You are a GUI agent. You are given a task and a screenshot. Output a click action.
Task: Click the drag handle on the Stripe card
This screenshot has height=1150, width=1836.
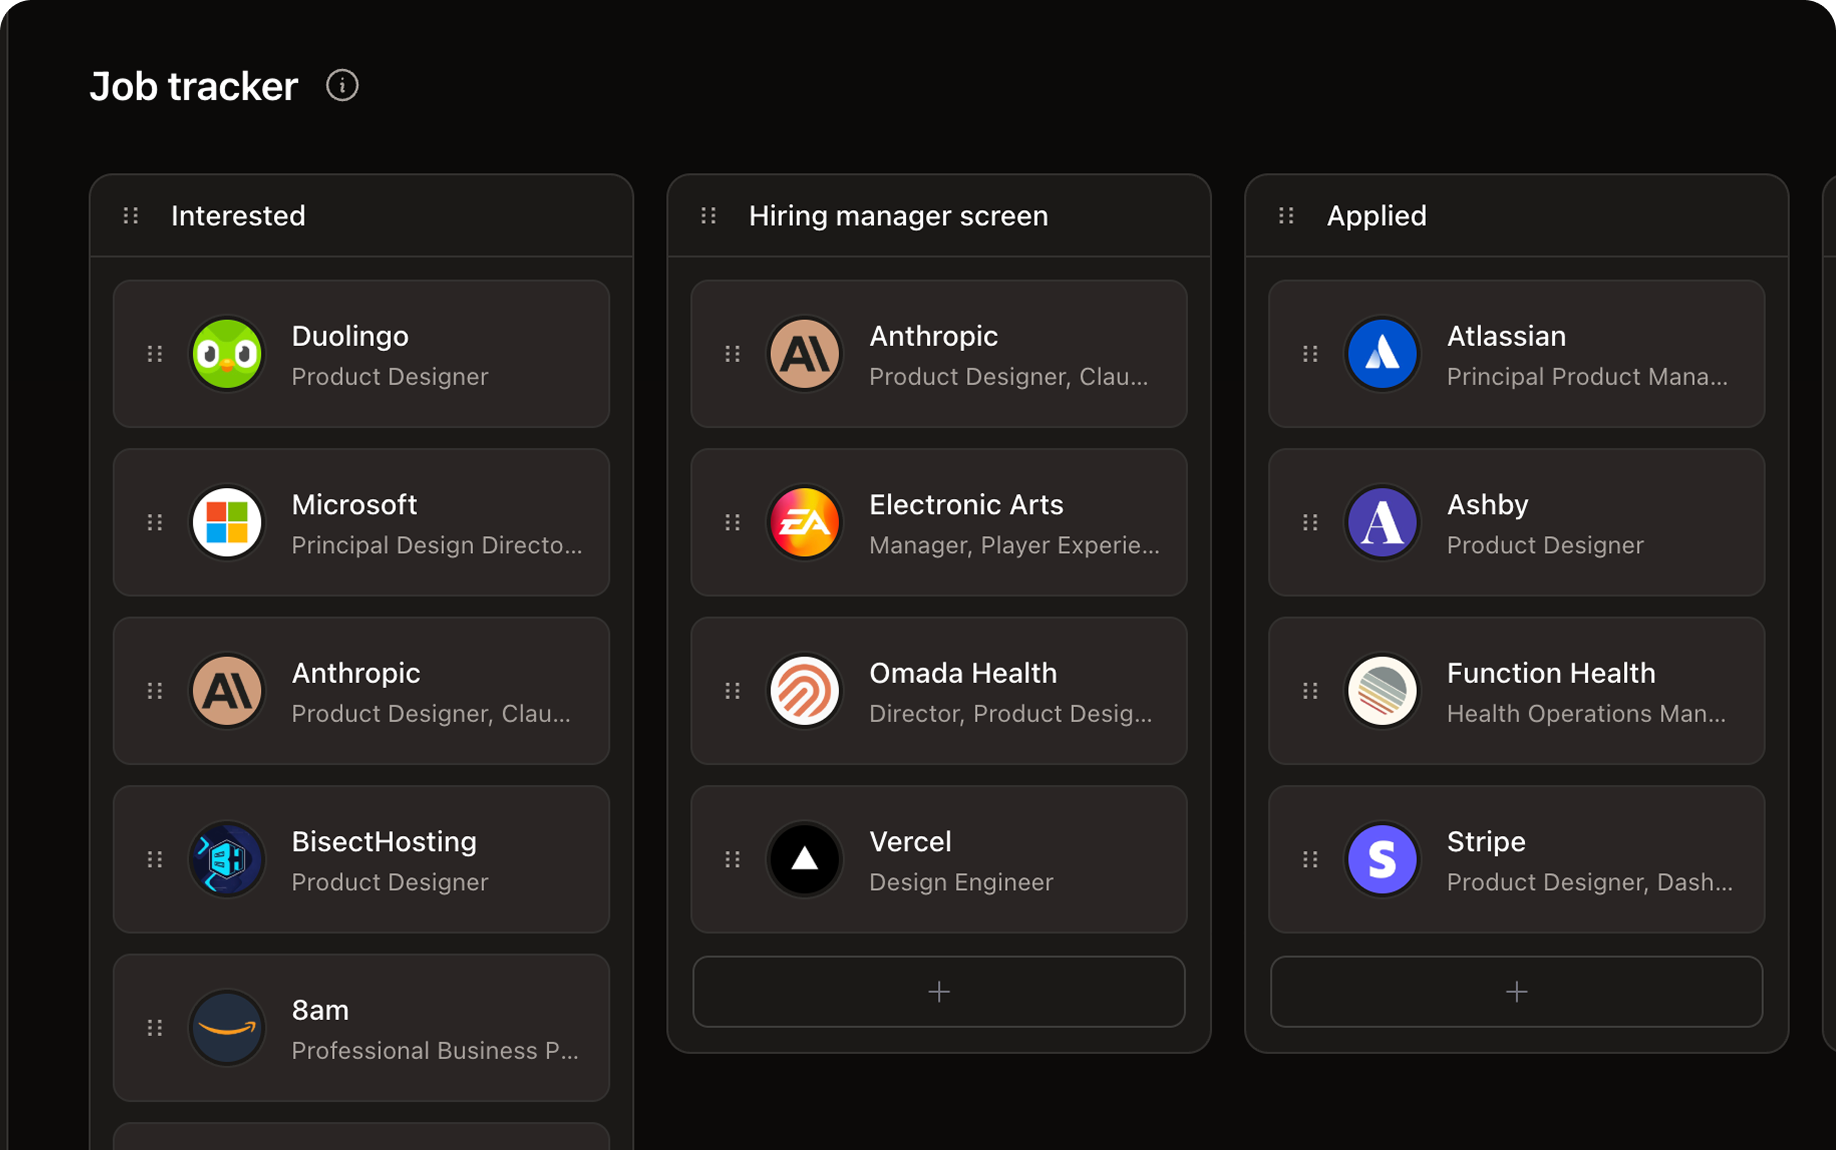coord(1310,859)
